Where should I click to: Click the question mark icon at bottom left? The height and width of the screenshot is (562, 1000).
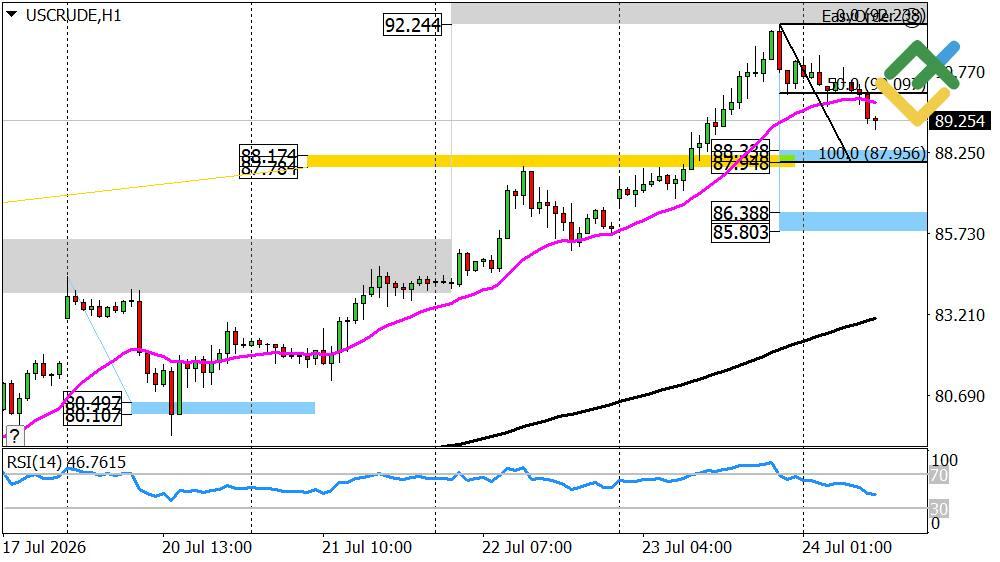[14, 436]
